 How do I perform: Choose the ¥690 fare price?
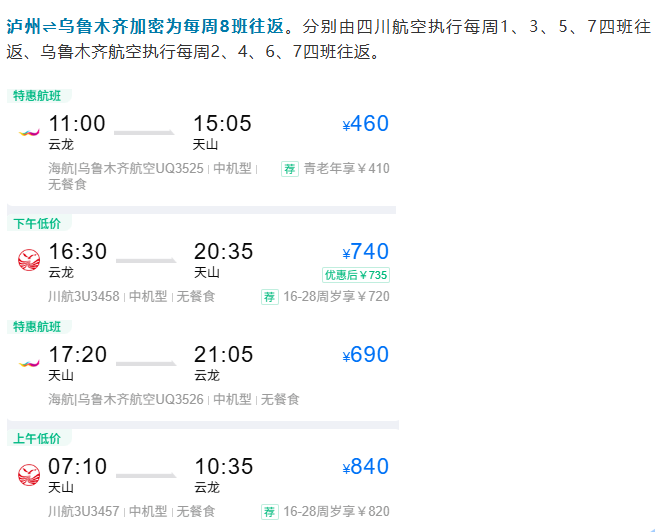point(365,355)
